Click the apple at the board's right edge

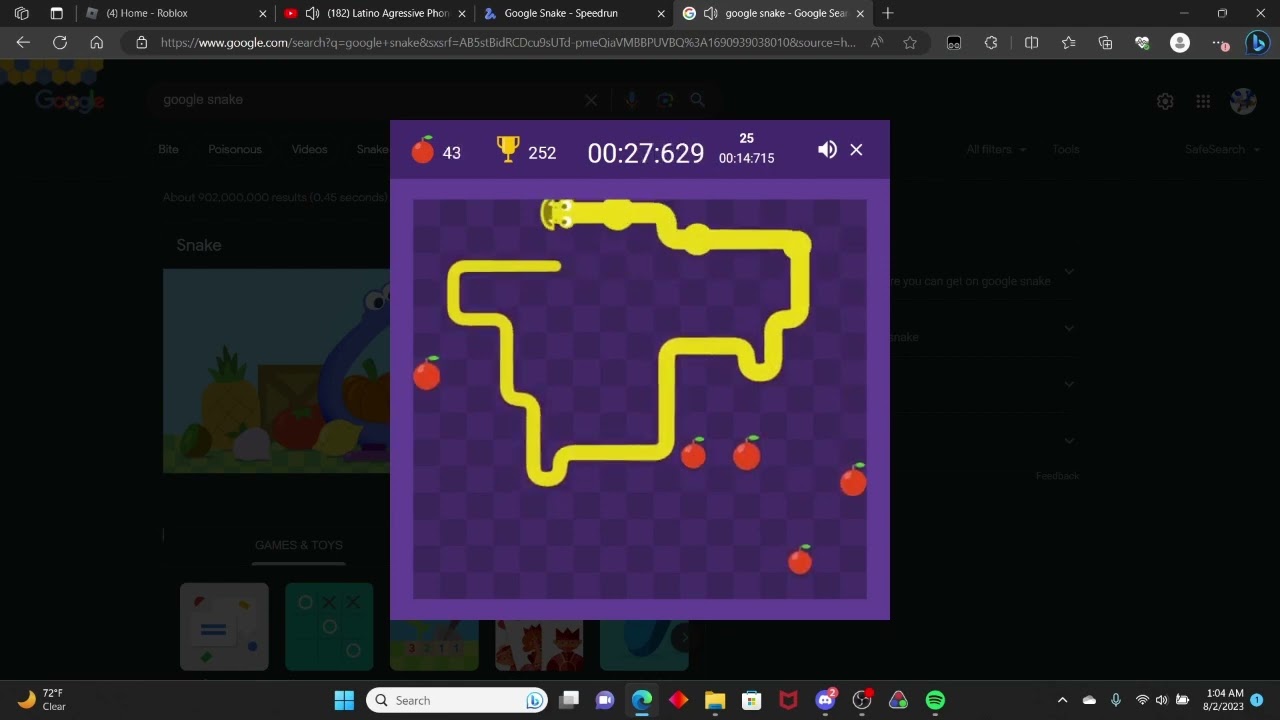click(853, 480)
